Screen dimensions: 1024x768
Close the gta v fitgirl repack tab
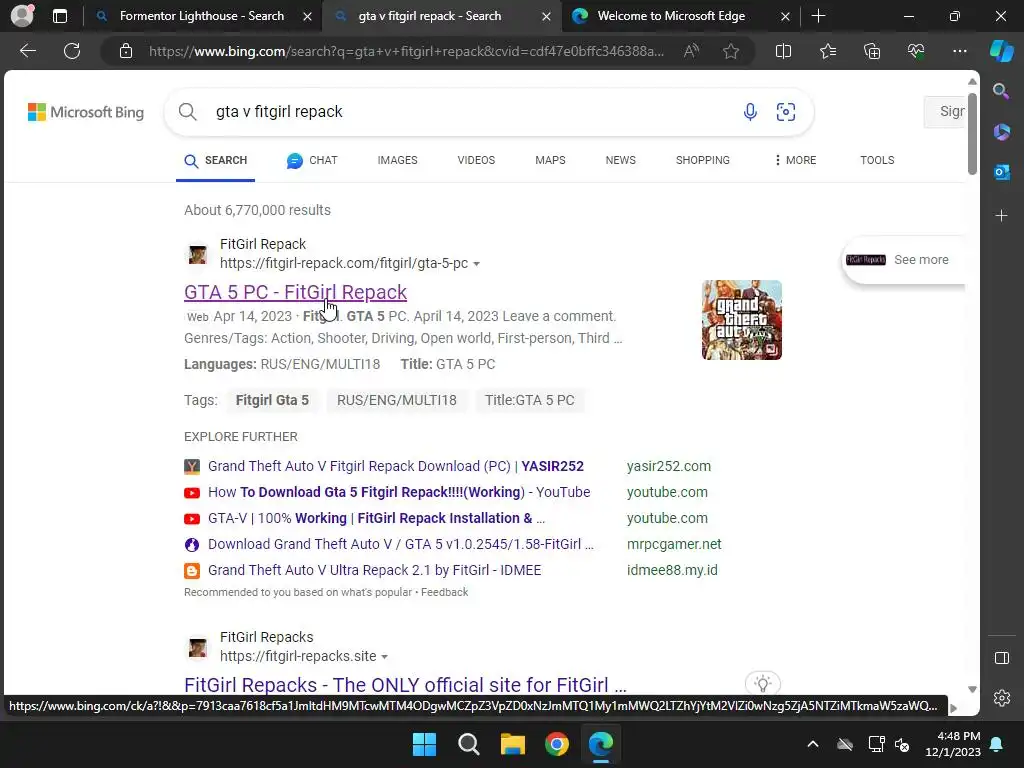pos(546,16)
